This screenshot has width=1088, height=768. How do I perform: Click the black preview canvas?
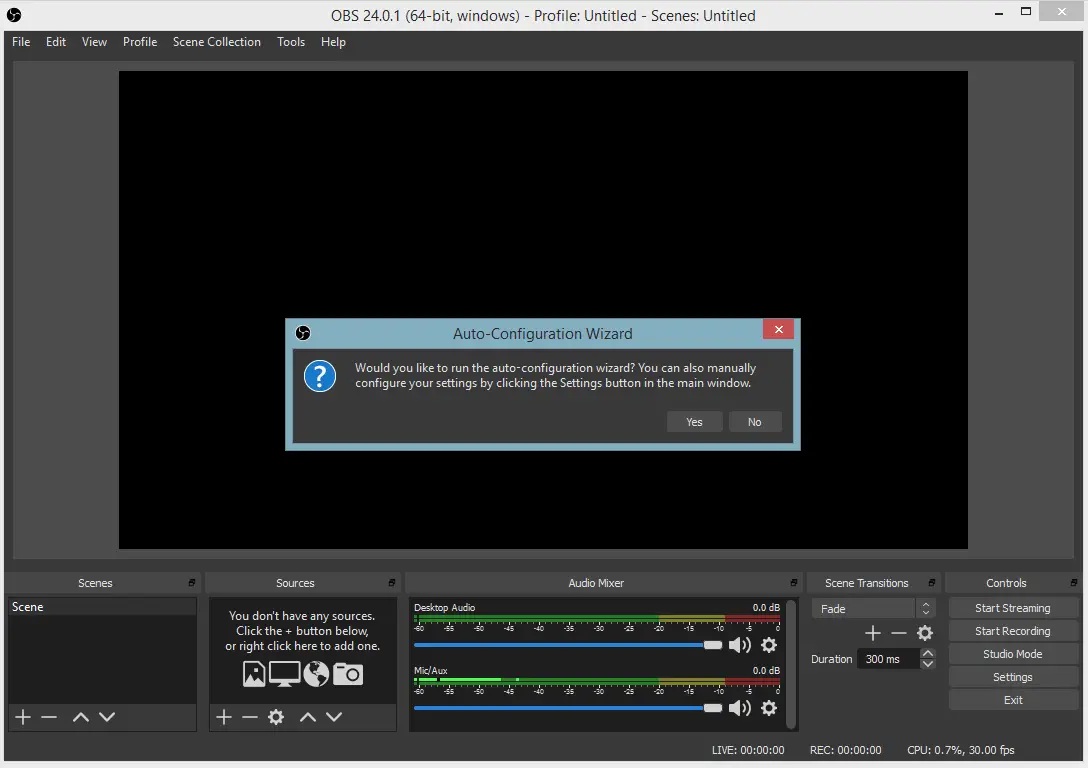[543, 309]
